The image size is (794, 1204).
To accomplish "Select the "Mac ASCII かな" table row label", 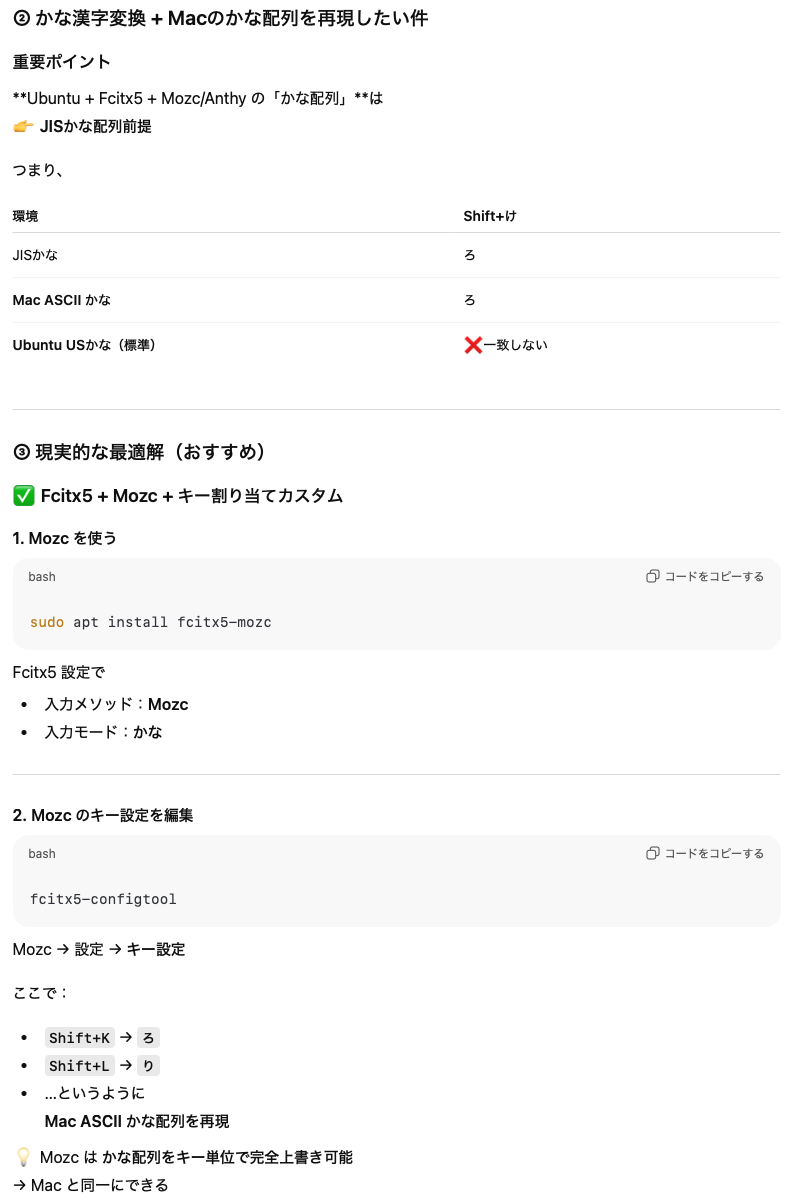I will pyautogui.click(x=62, y=300).
